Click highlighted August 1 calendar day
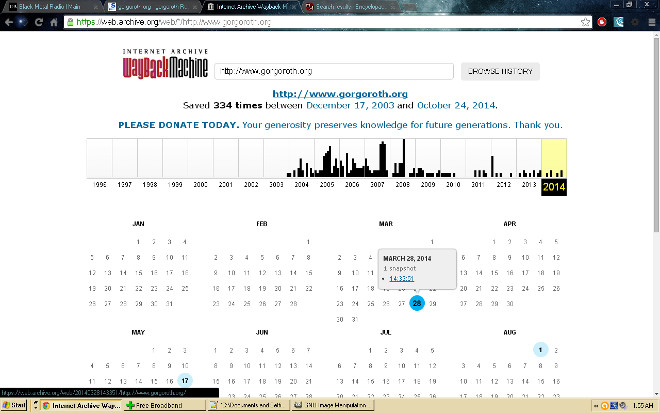Image resolution: width=660 pixels, height=413 pixels. (540, 349)
